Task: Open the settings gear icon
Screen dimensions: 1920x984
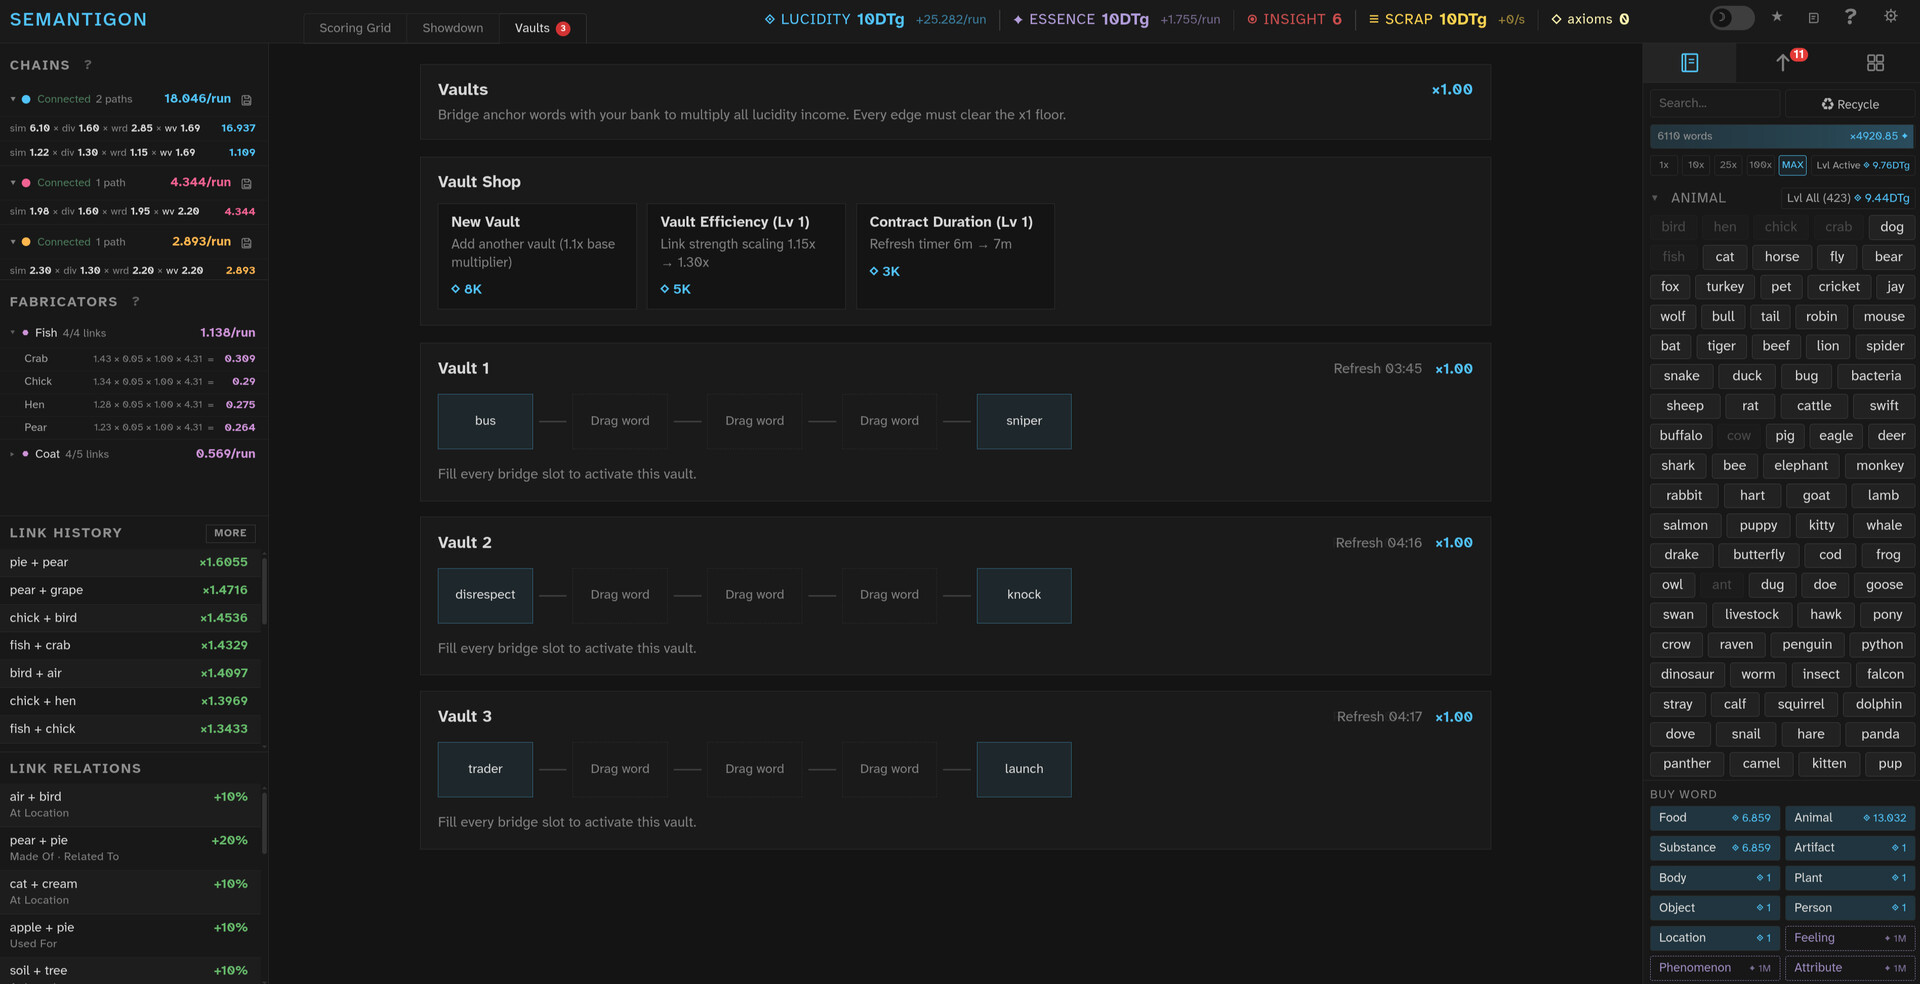Action: coord(1890,17)
